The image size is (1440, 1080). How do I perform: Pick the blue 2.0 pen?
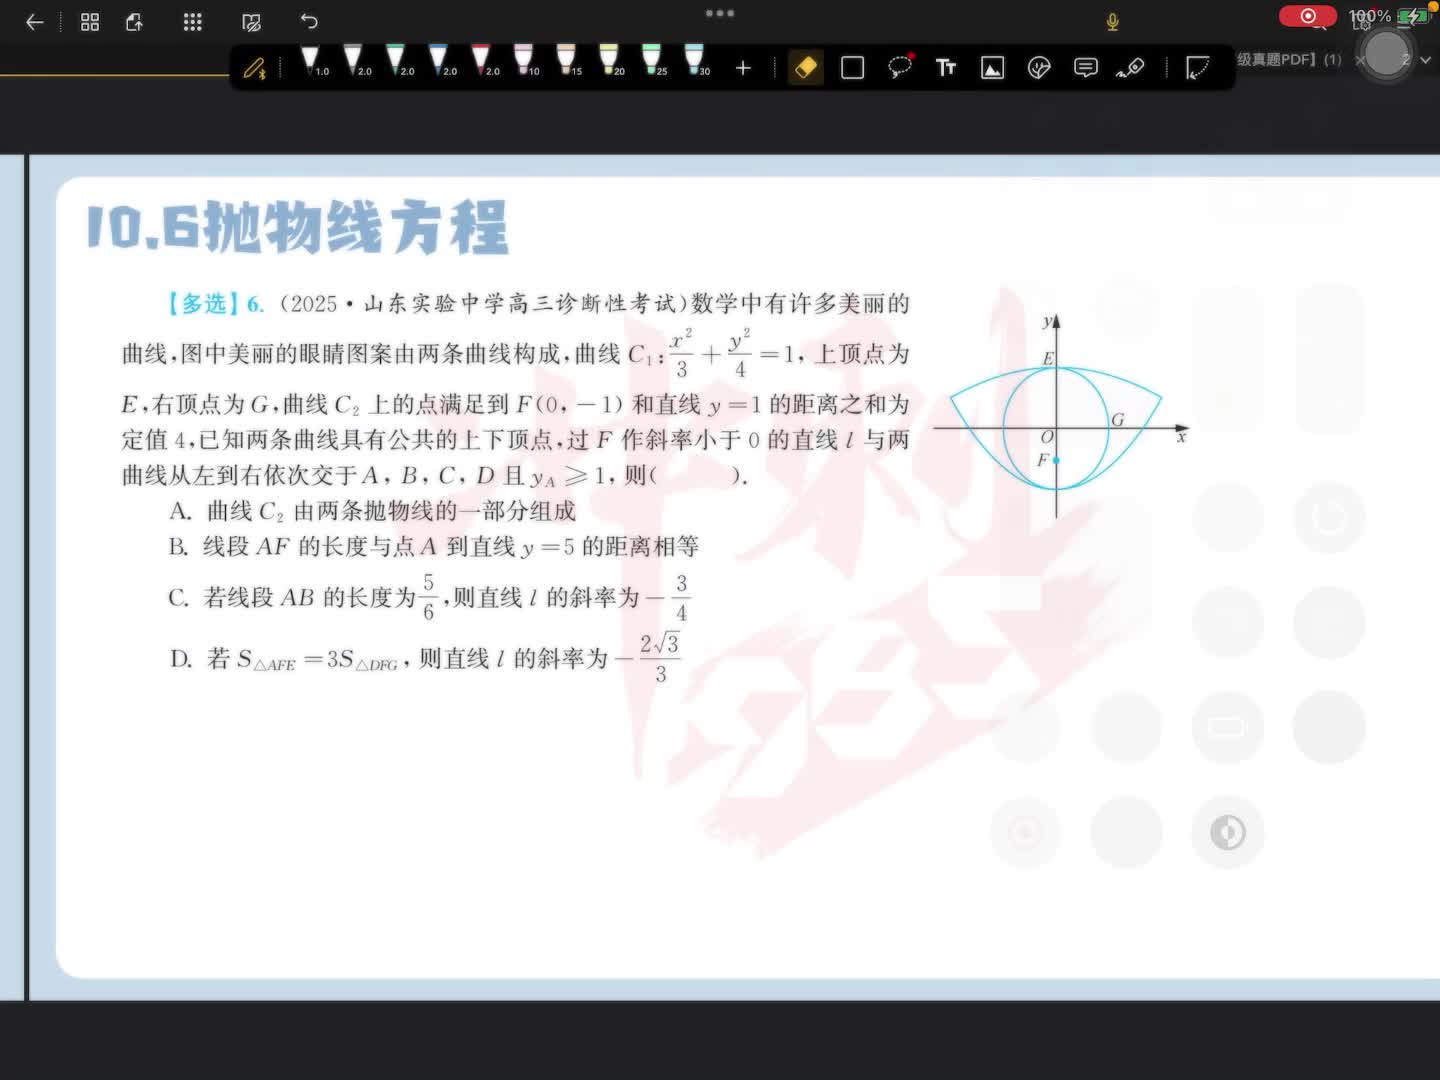click(x=439, y=60)
